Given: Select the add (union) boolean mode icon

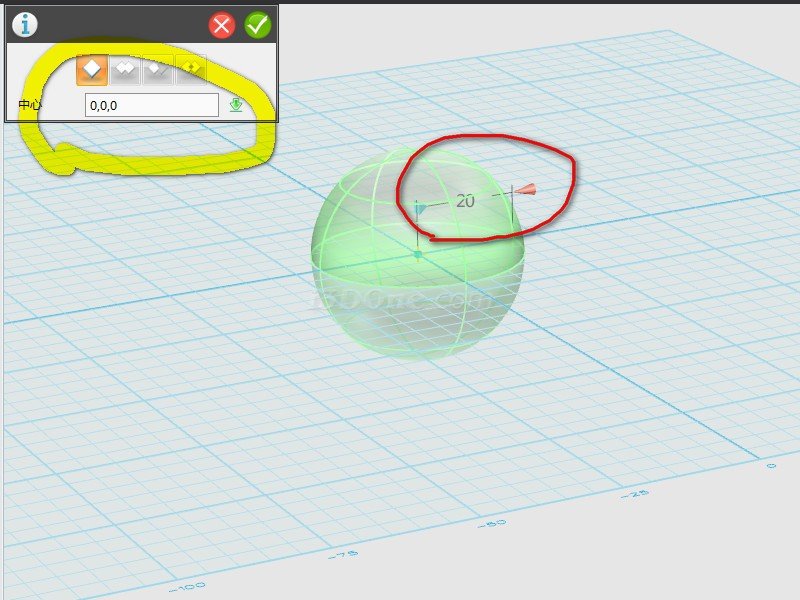Looking at the screenshot, I should pos(125,70).
